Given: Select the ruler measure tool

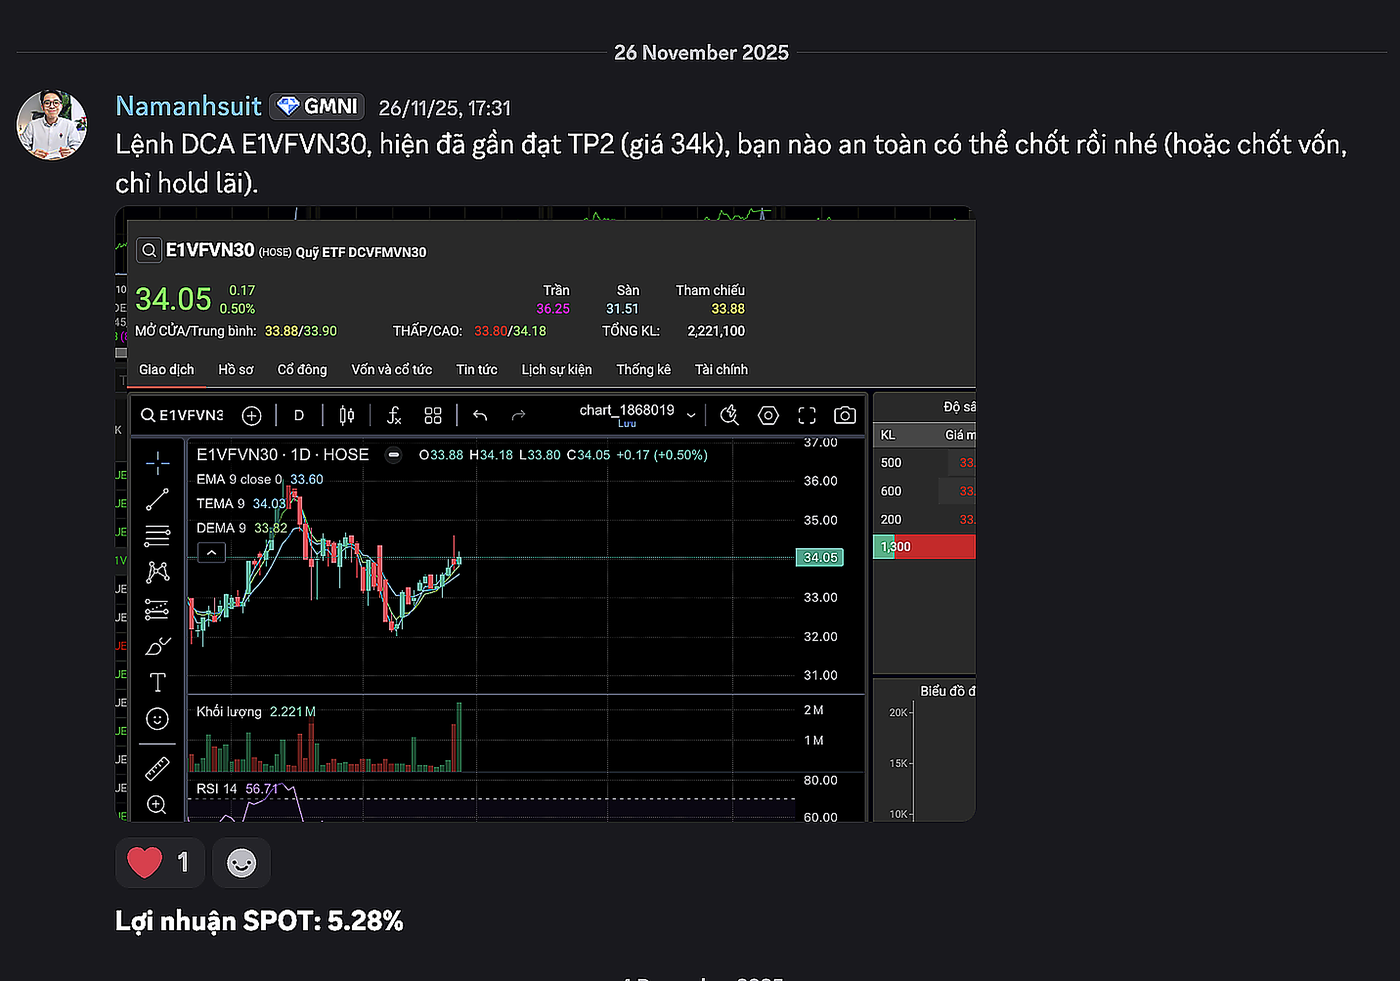Looking at the screenshot, I should [158, 768].
